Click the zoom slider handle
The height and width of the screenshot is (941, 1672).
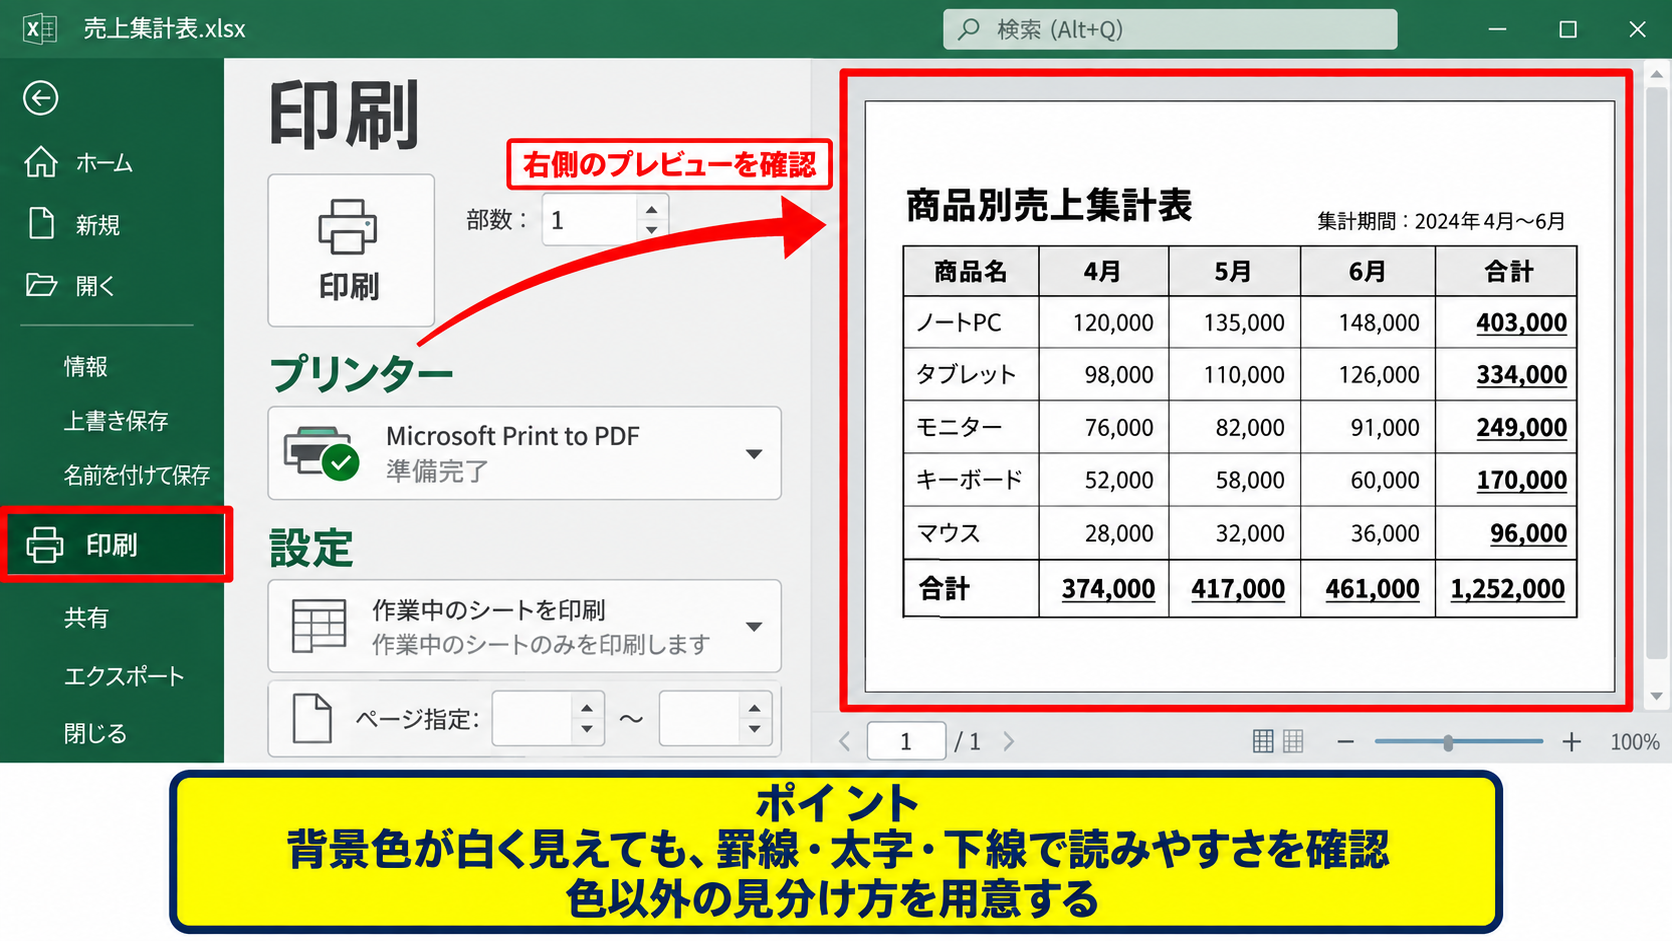pyautogui.click(x=1448, y=742)
